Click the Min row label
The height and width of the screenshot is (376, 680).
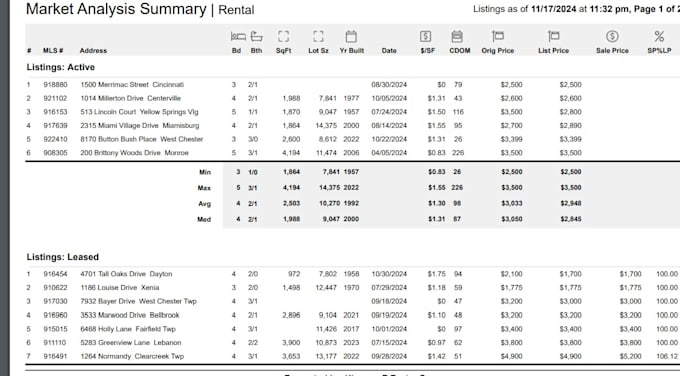205,172
